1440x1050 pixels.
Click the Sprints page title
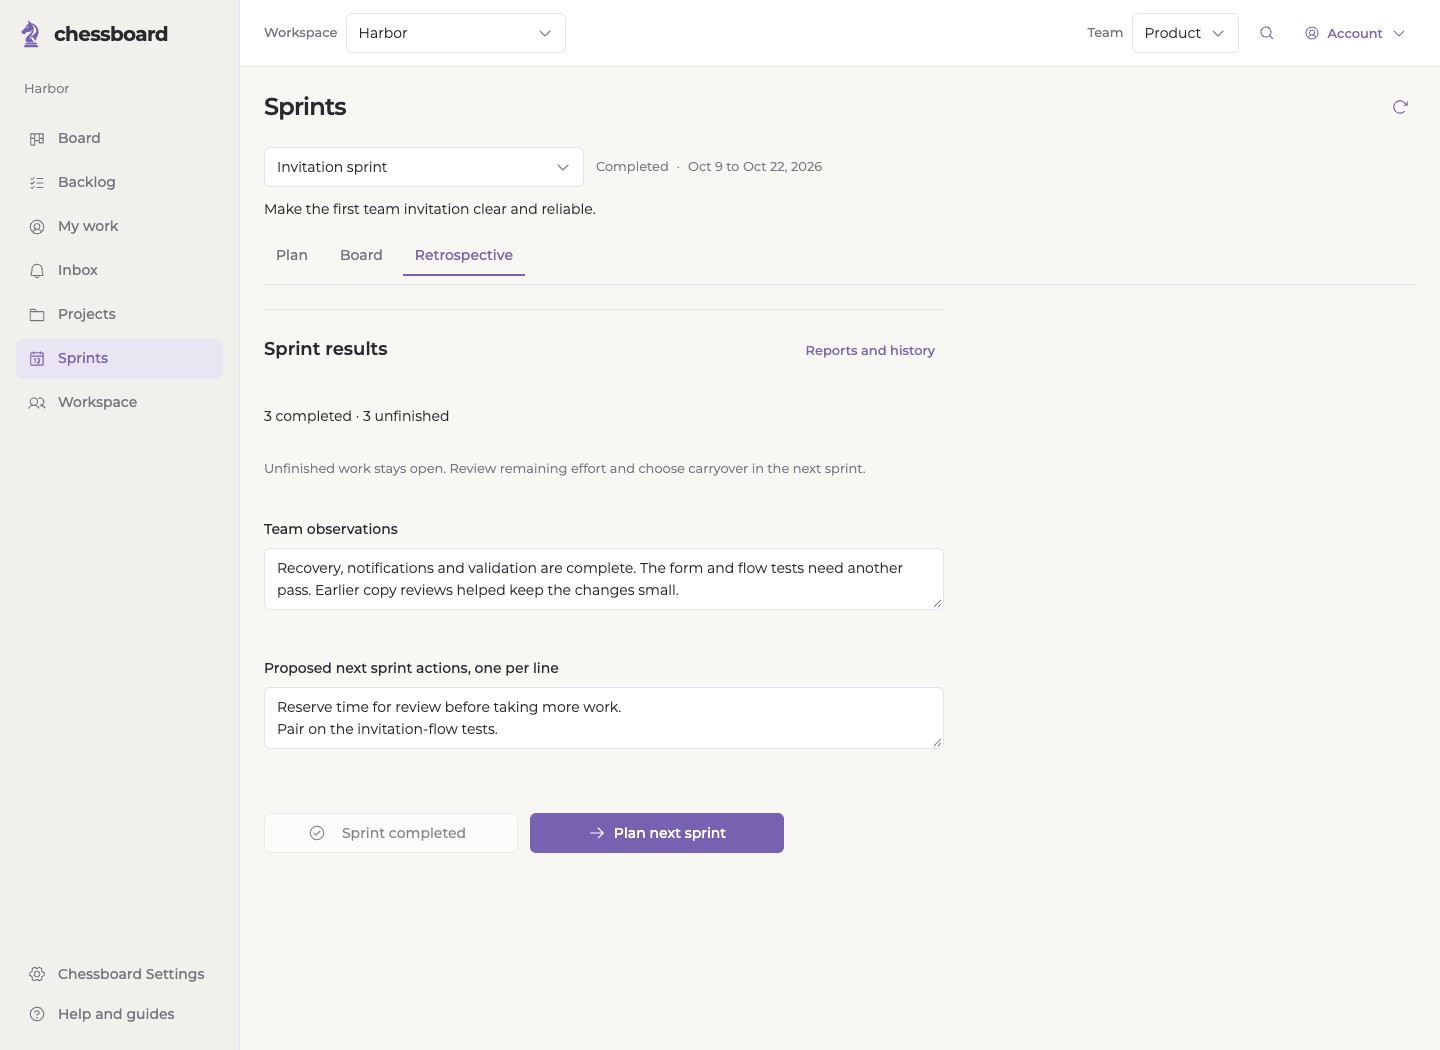[305, 107]
